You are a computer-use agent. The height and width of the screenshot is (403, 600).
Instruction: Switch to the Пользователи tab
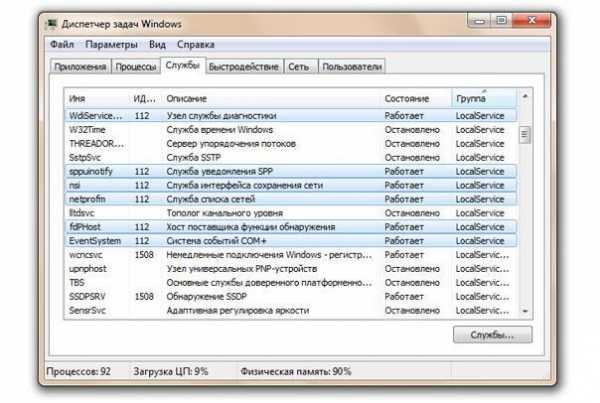click(x=352, y=67)
